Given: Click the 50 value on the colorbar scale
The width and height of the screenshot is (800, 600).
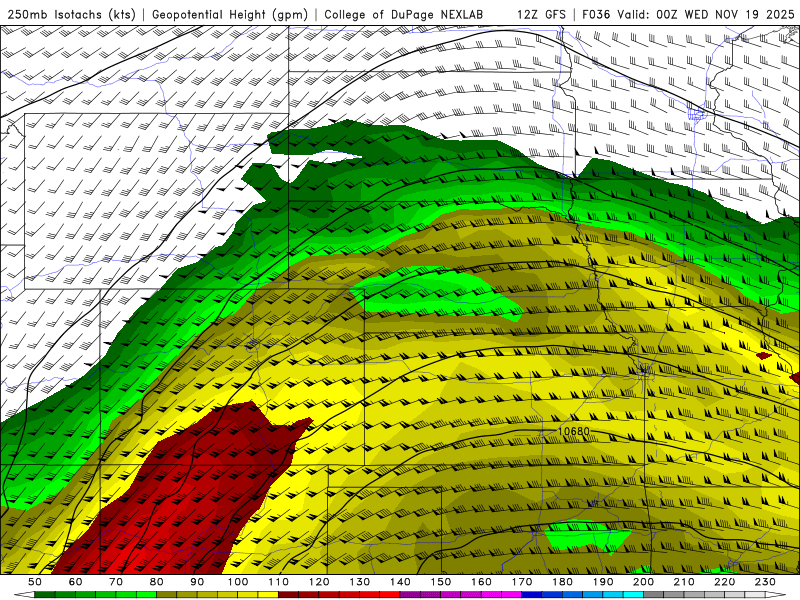Looking at the screenshot, I should click(35, 582).
